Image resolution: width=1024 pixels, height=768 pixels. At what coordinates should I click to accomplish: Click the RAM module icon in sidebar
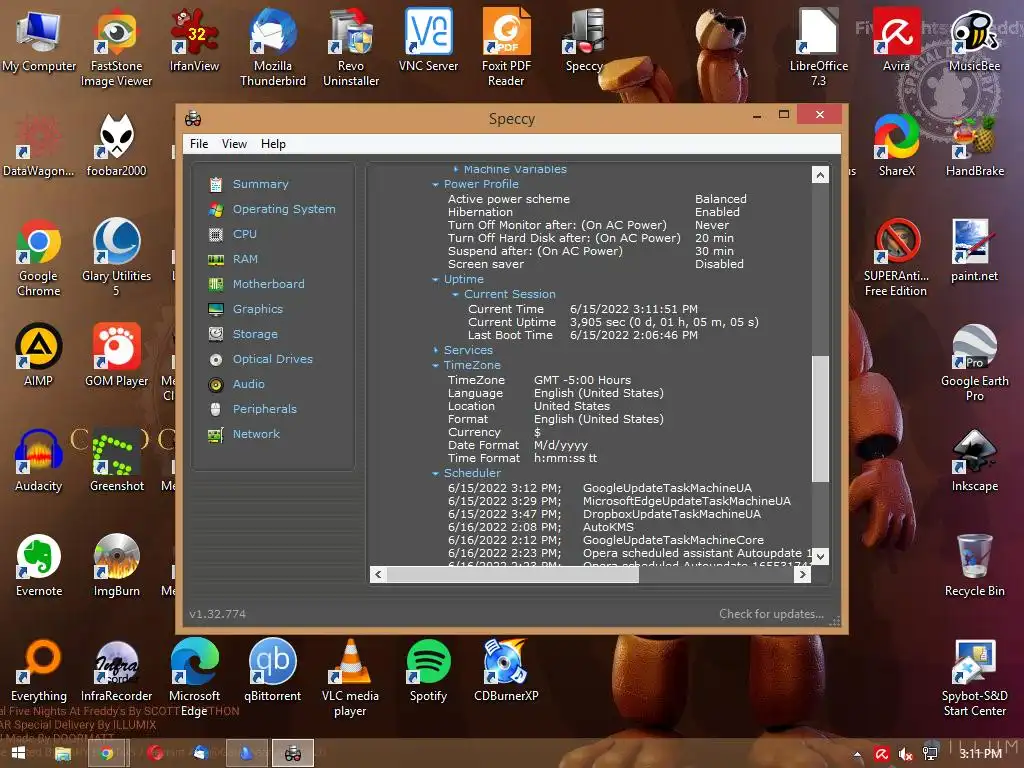point(216,260)
